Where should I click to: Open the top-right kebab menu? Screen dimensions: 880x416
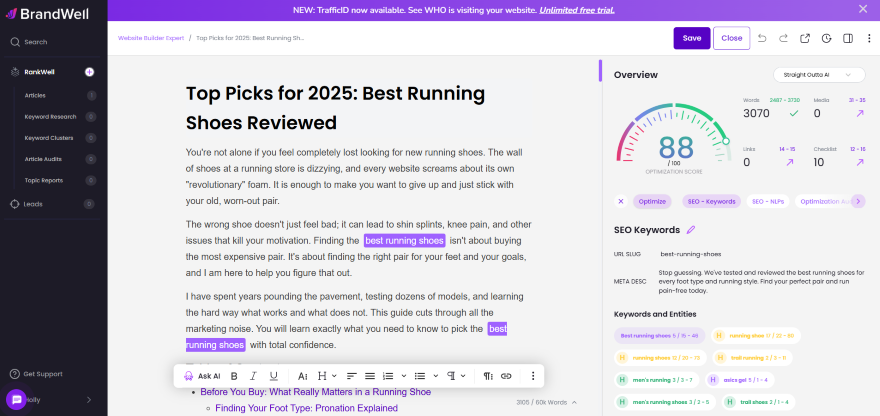coord(869,38)
